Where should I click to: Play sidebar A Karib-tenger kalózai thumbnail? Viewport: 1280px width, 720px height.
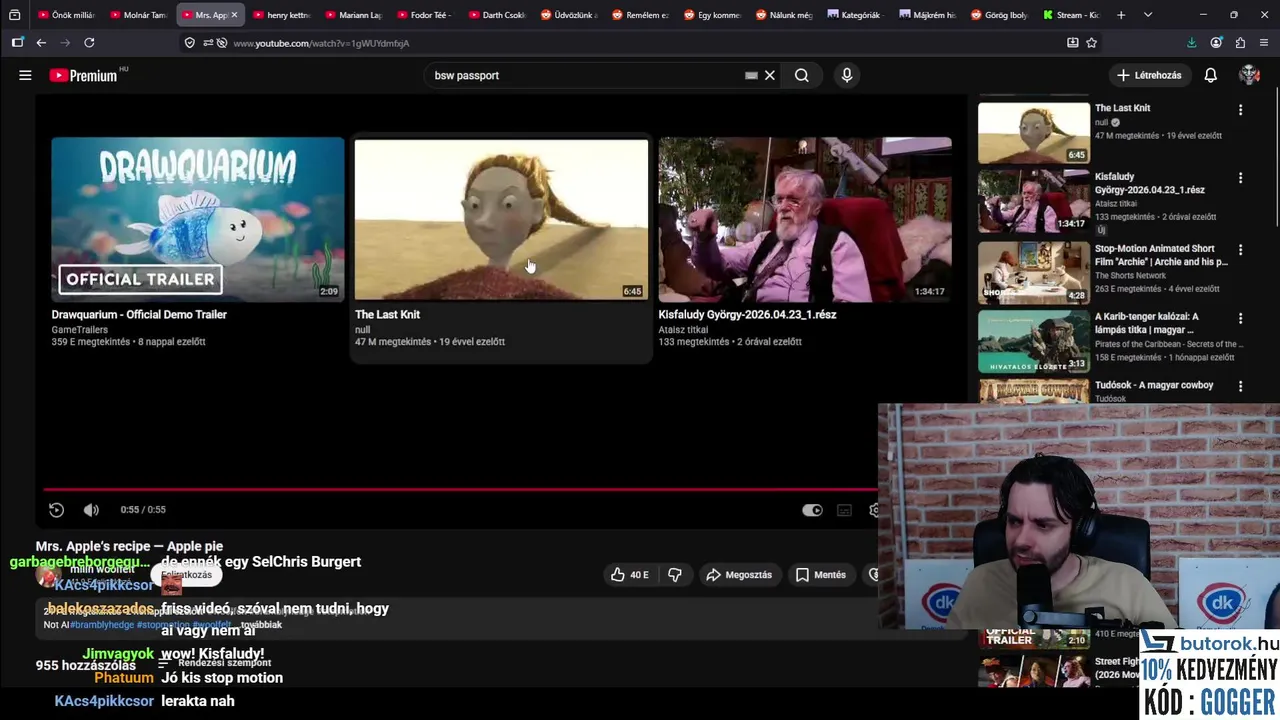point(1034,340)
